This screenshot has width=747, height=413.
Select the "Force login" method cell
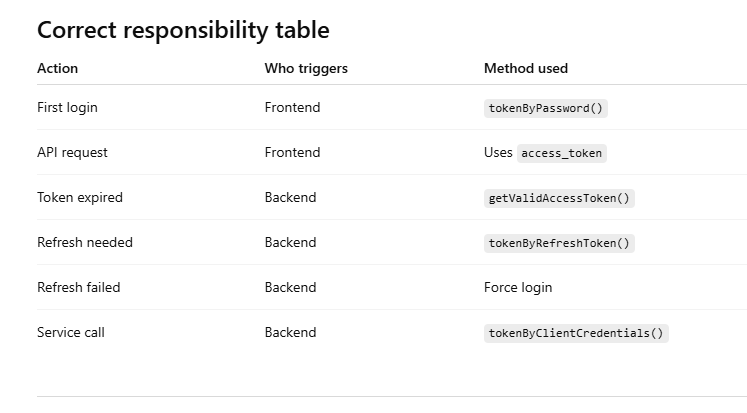pos(518,287)
